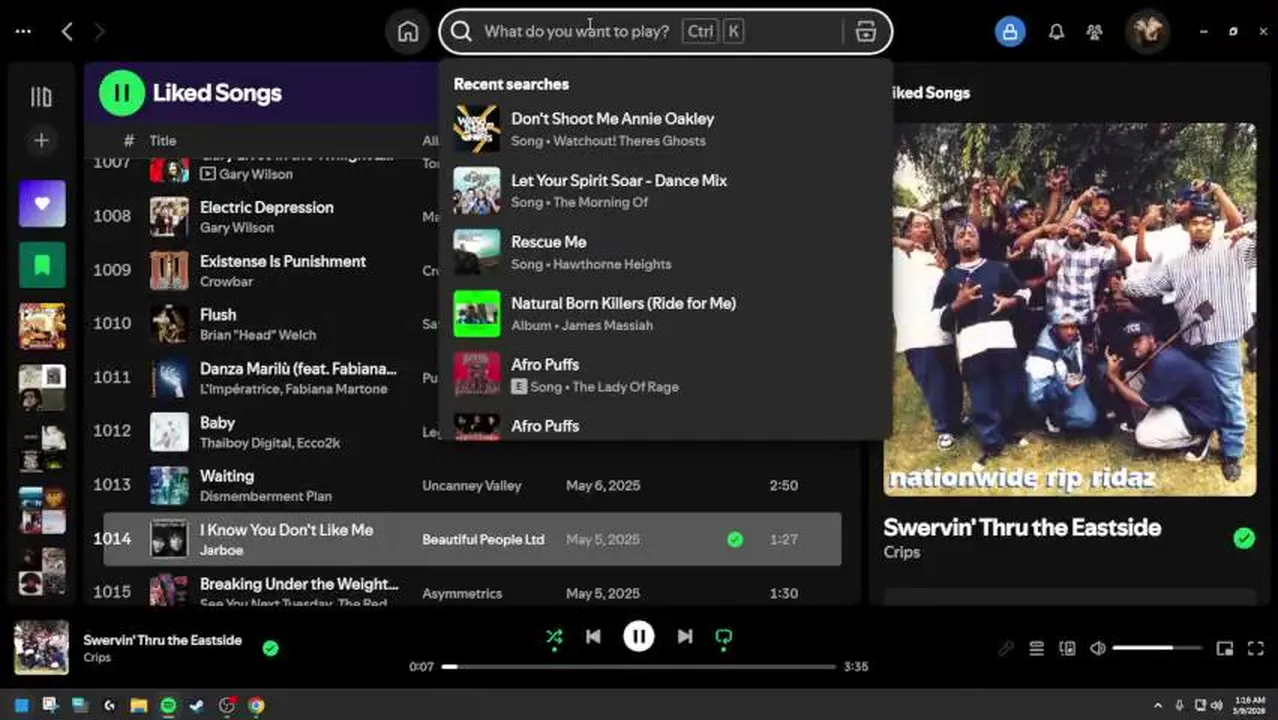Click the nationwide rip ridaz album art

tap(1070, 310)
